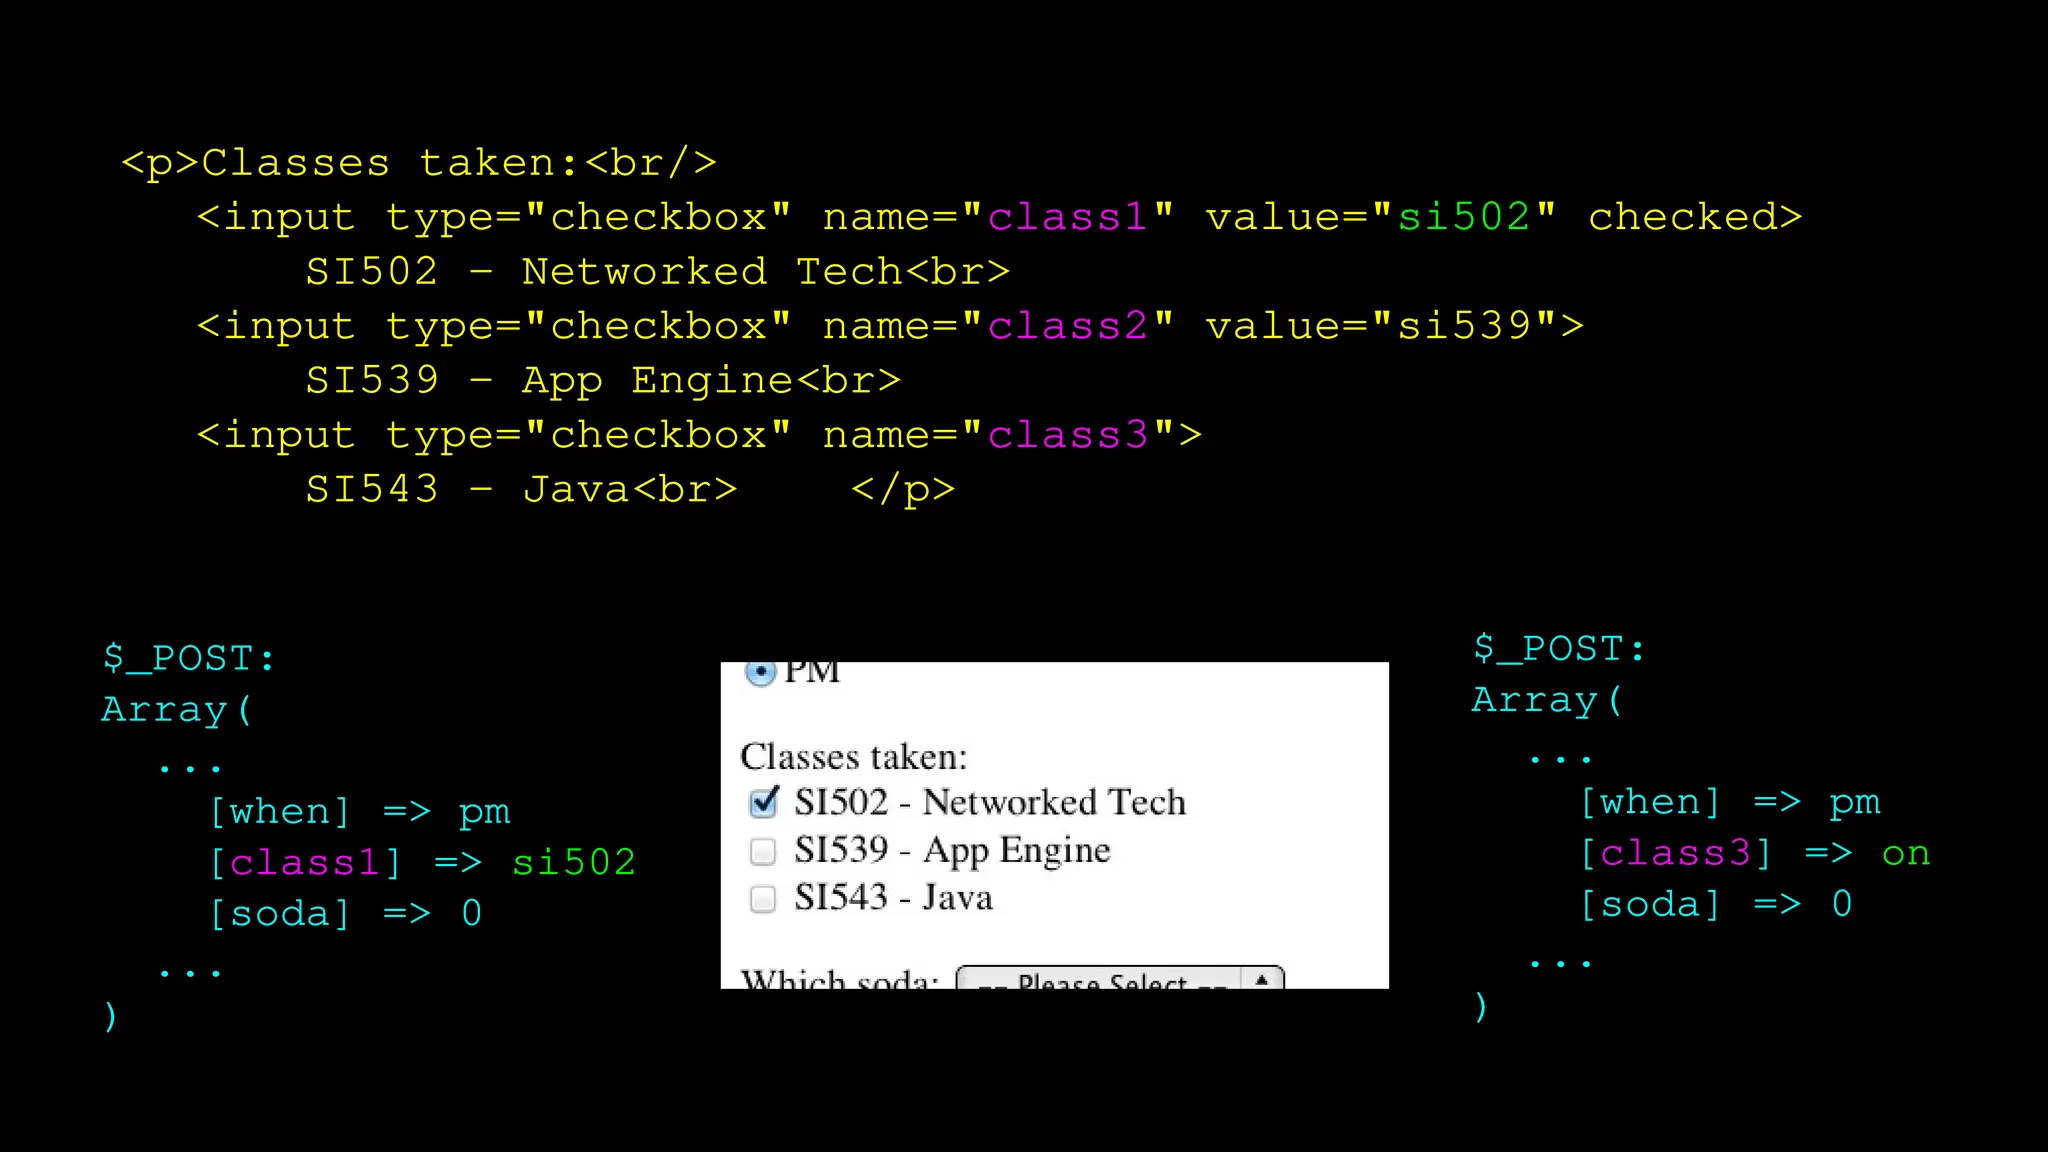Click the 'SI539 – App Engine<br>' code line

point(603,382)
